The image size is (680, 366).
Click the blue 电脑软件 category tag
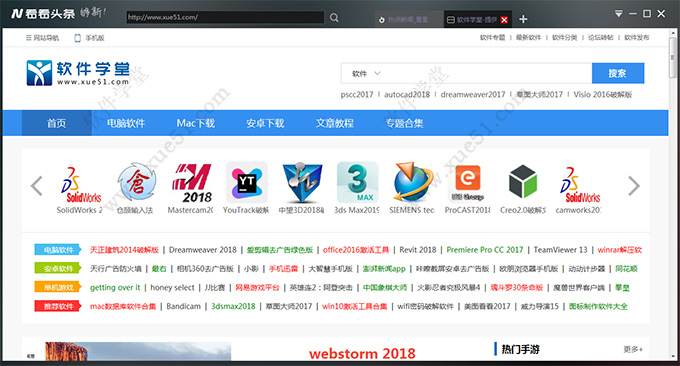coord(58,250)
